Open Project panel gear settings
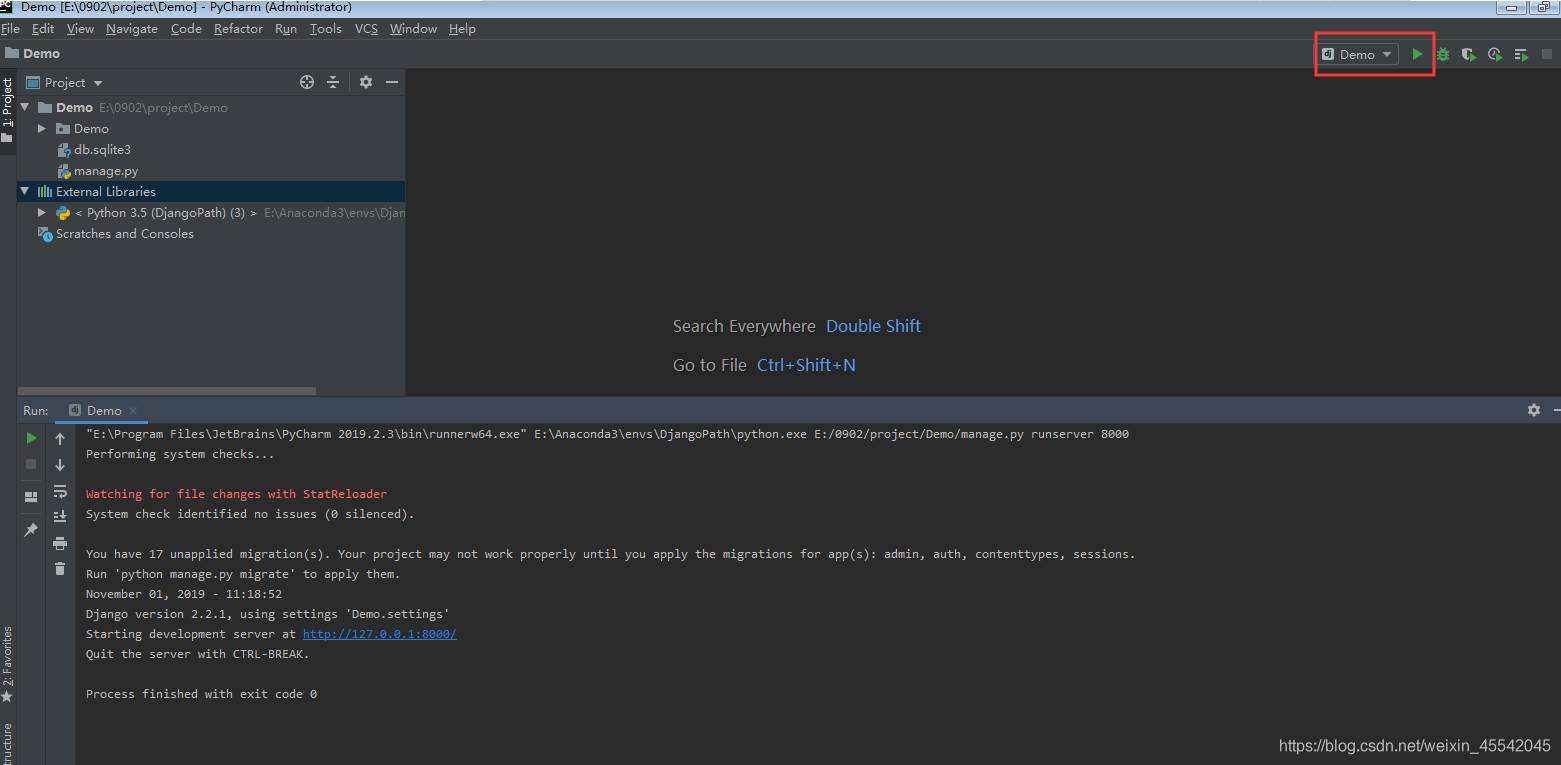Viewport: 1561px width, 765px height. tap(366, 82)
